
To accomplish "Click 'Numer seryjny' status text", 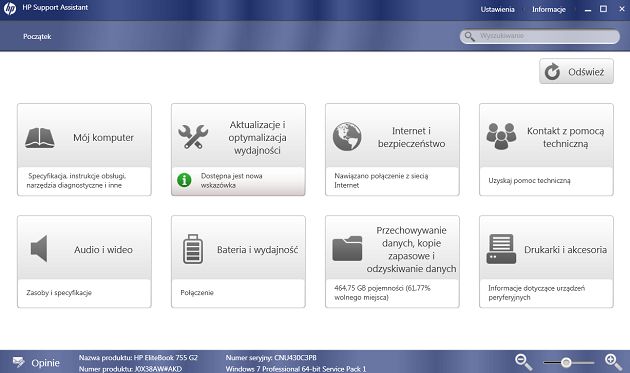I will [x=271, y=357].
